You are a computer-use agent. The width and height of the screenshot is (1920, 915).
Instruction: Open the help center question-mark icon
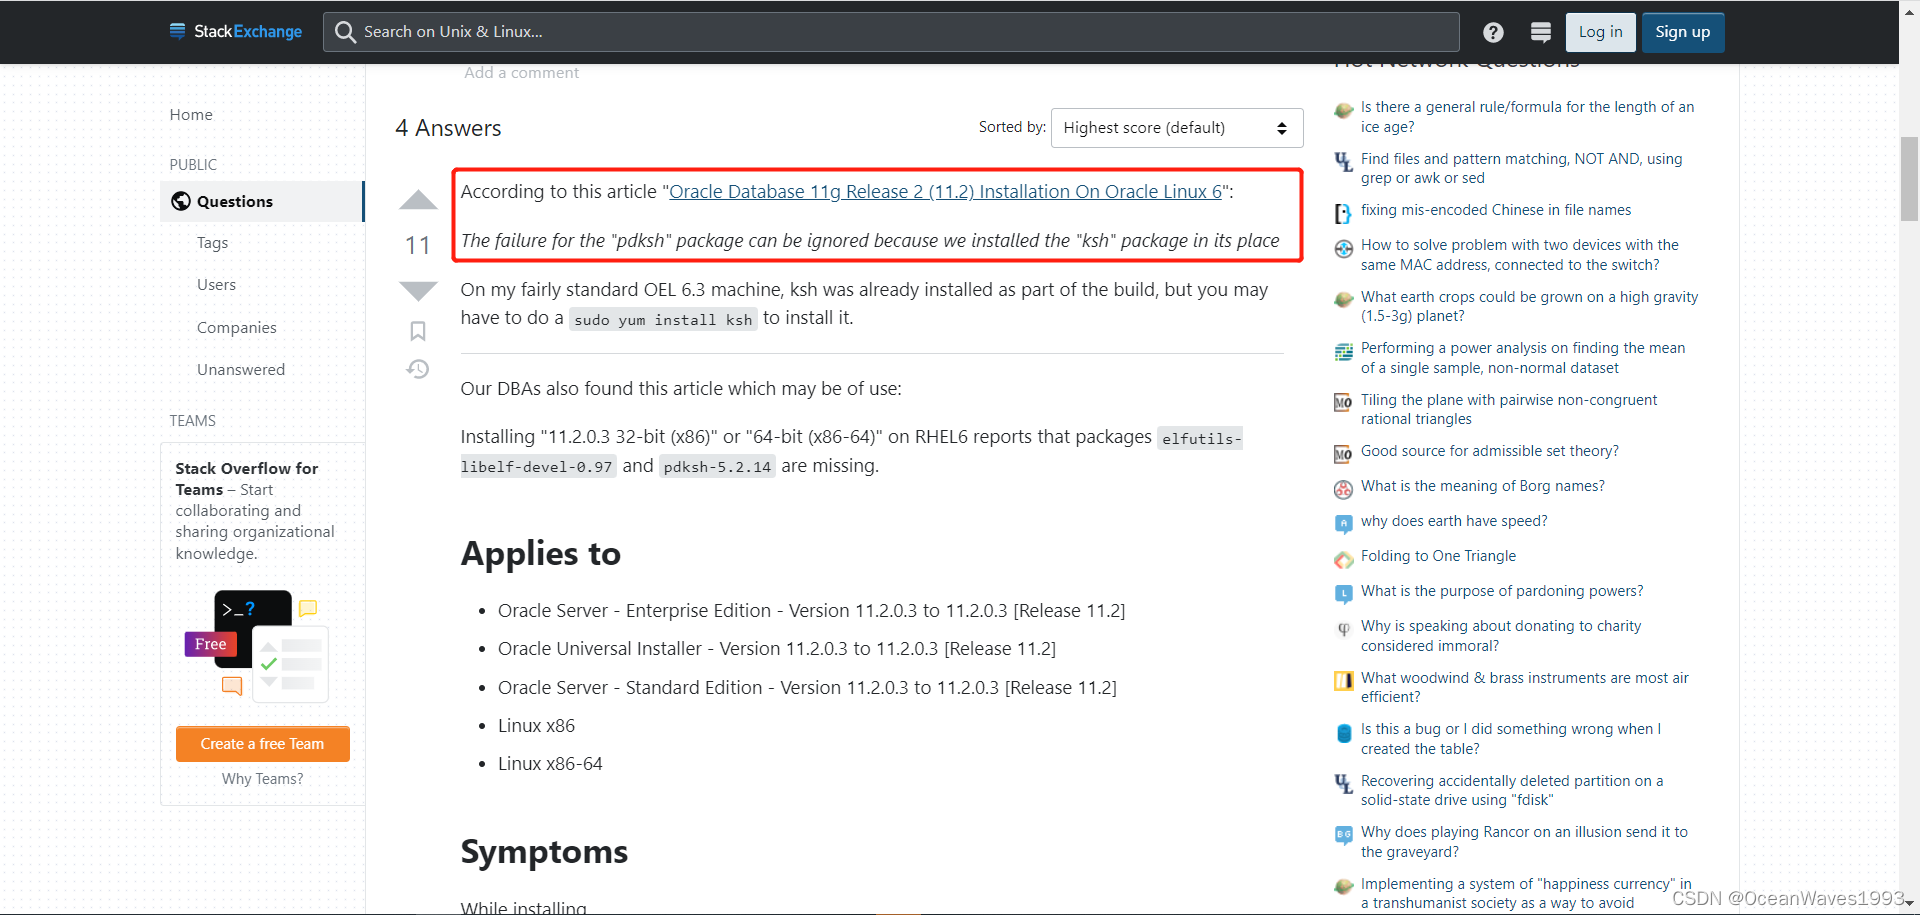pos(1493,32)
